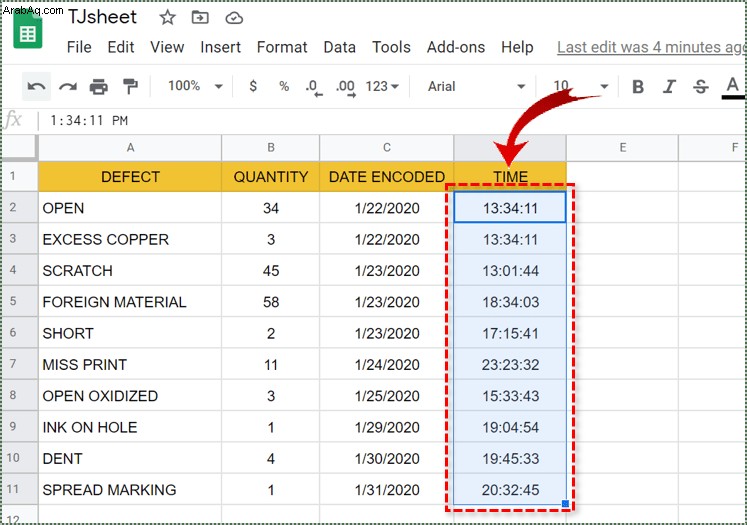This screenshot has width=747, height=525.
Task: Open the zoom 100% dropdown
Action: click(x=195, y=86)
